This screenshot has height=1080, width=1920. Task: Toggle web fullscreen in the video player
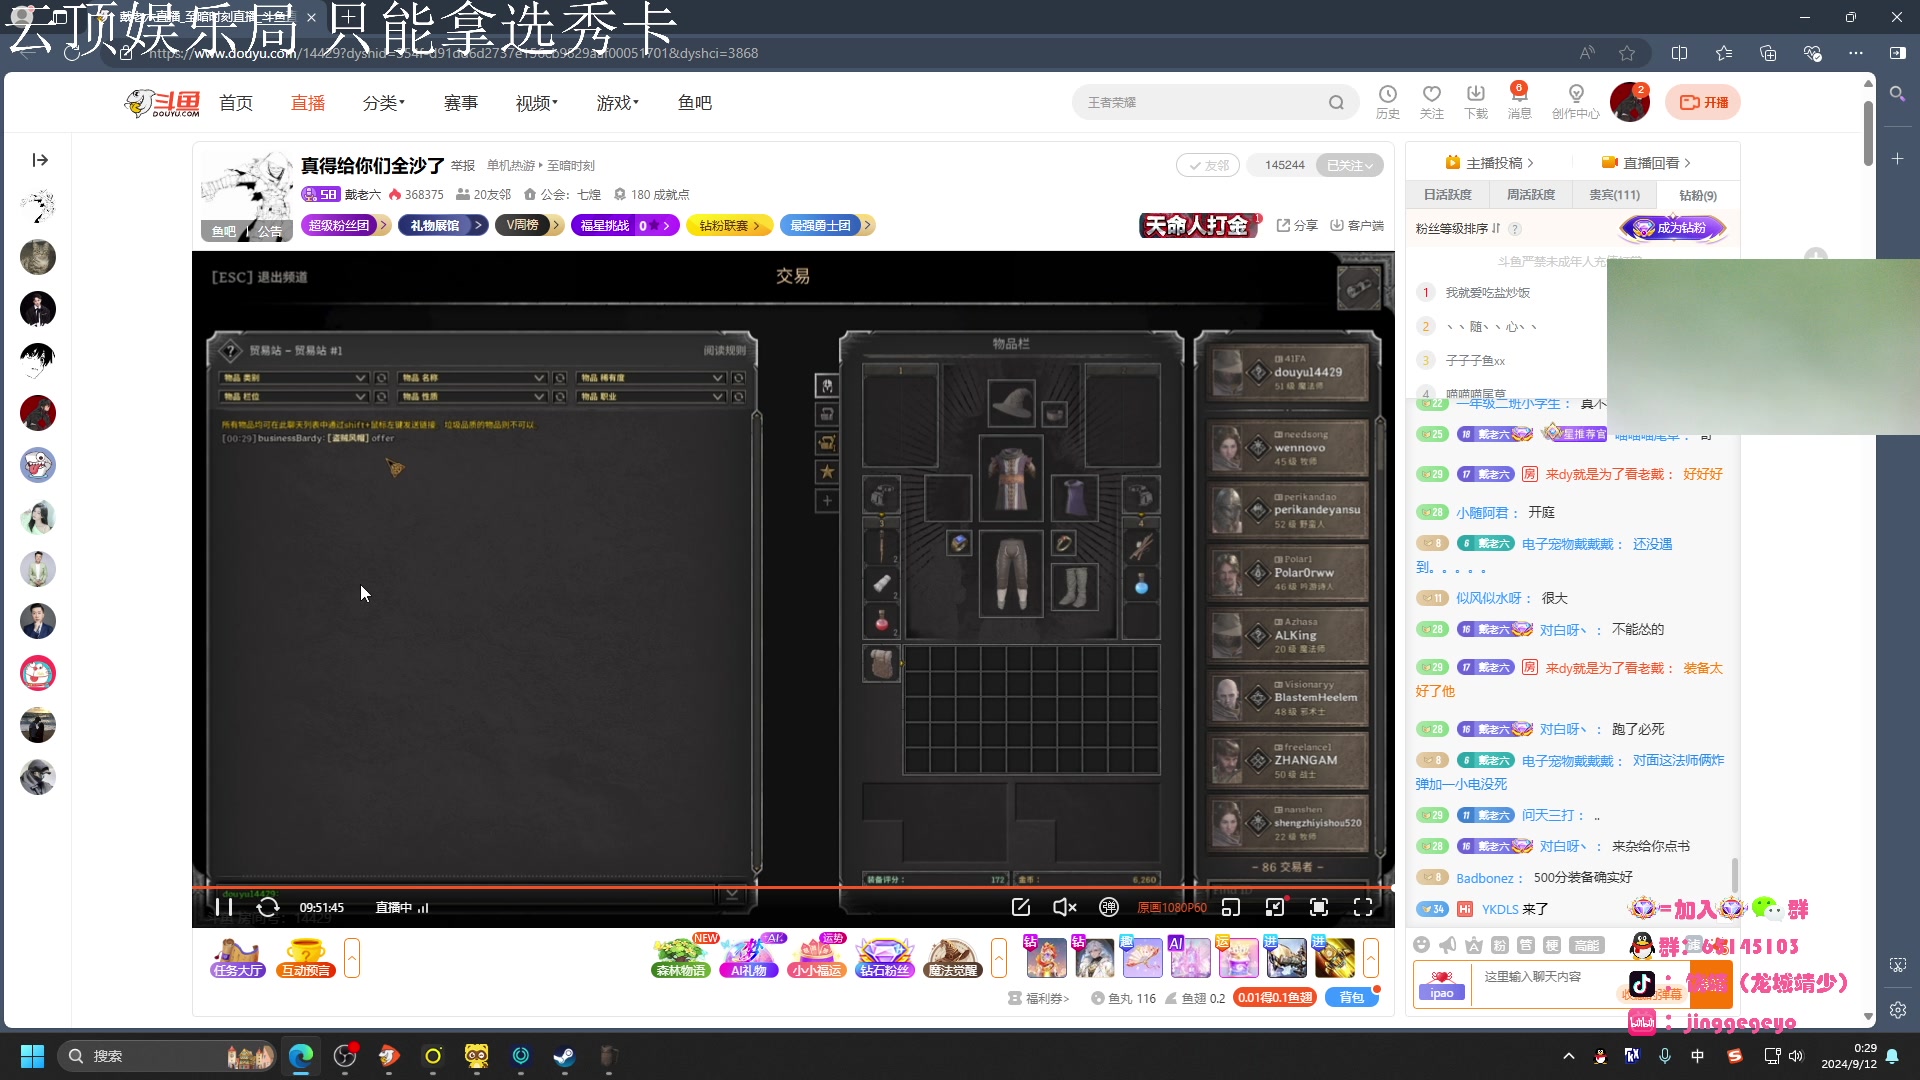click(1319, 907)
